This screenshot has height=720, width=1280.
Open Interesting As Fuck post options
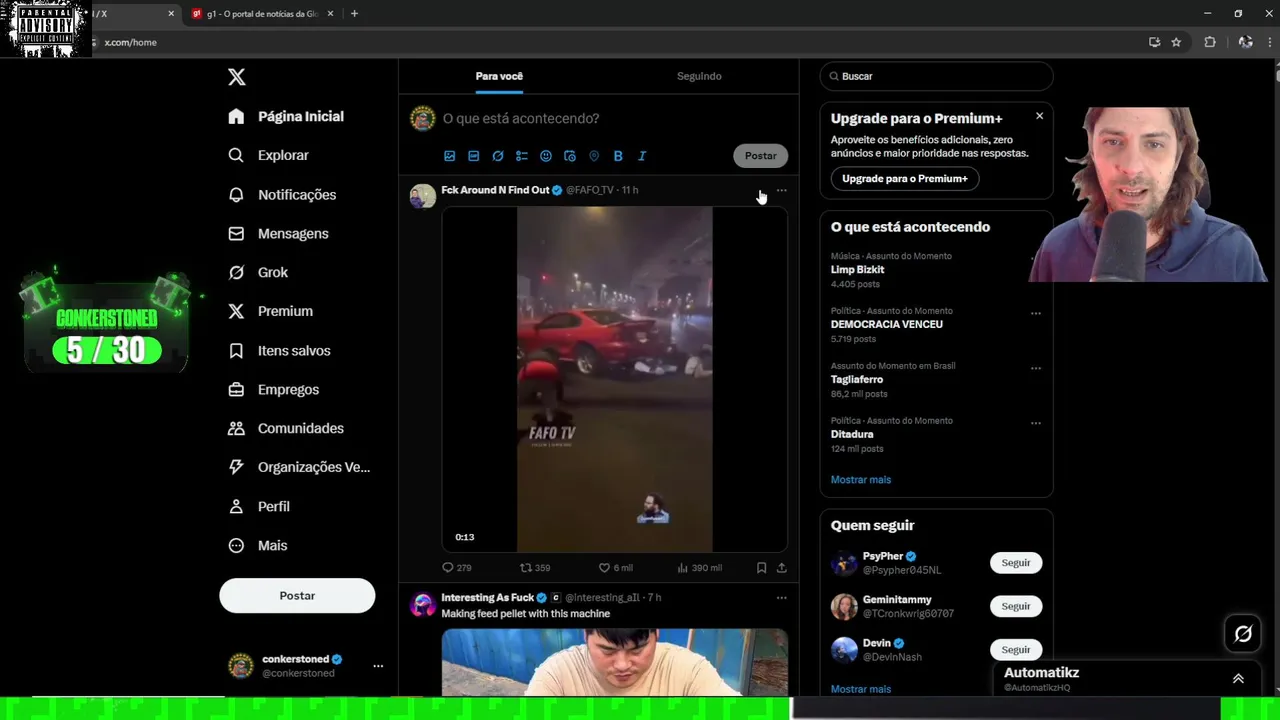click(781, 598)
